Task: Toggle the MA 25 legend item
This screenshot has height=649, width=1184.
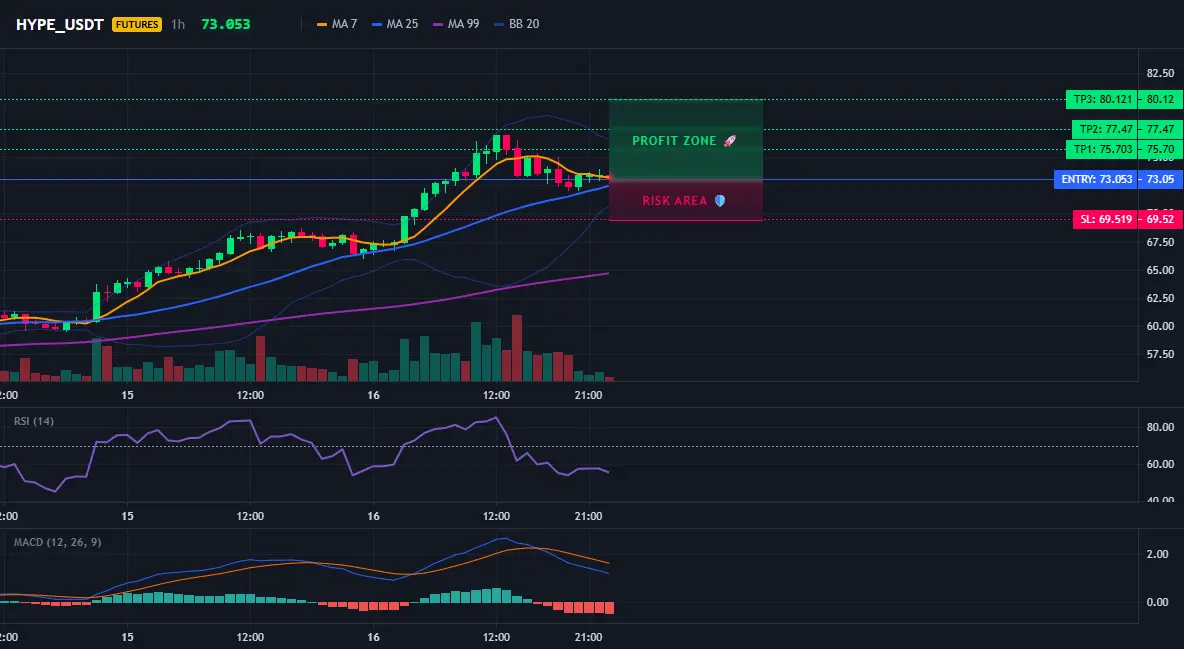Action: (395, 24)
